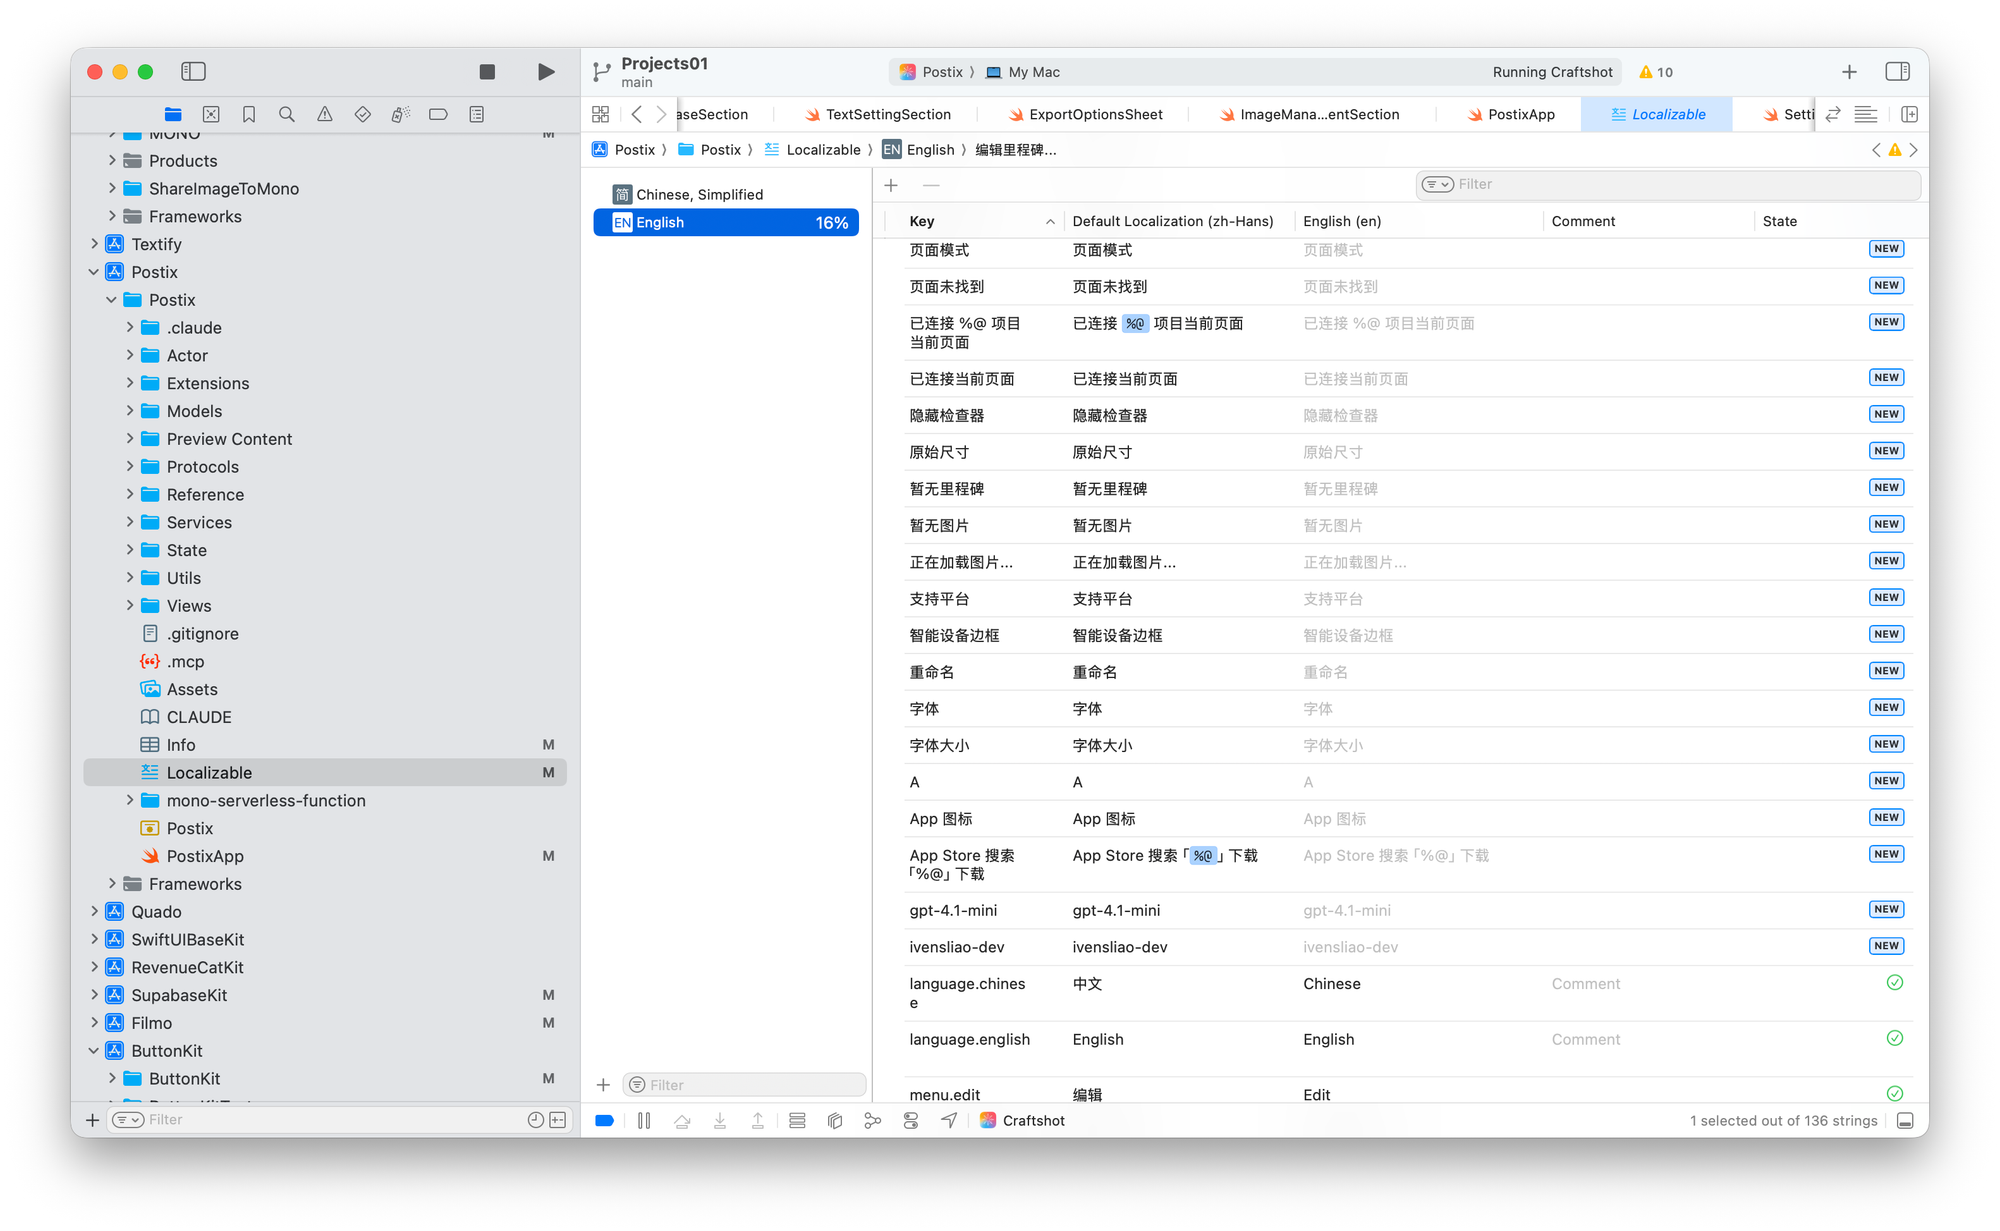
Task: Click the Run play button
Action: (546, 72)
